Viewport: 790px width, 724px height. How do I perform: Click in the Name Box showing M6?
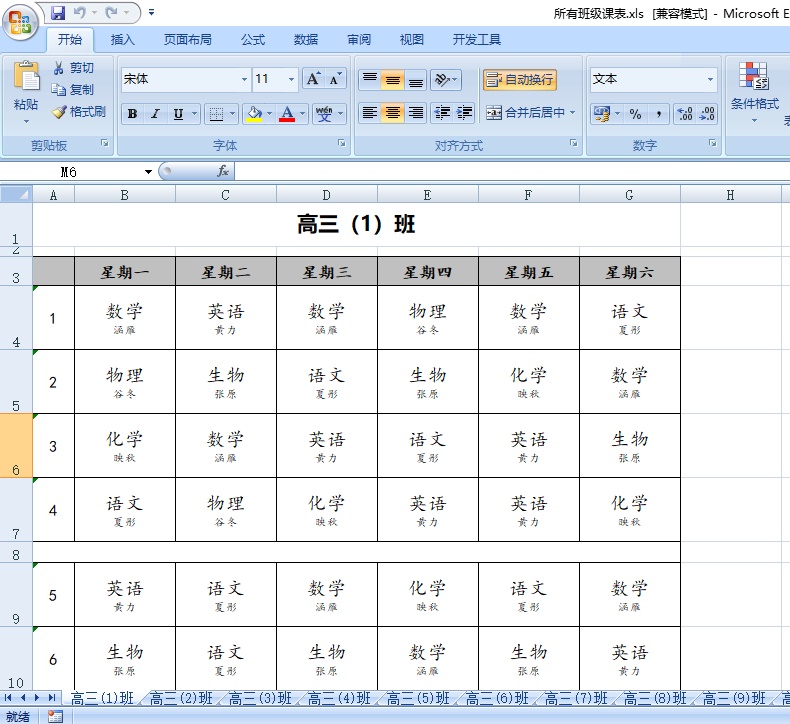(71, 172)
